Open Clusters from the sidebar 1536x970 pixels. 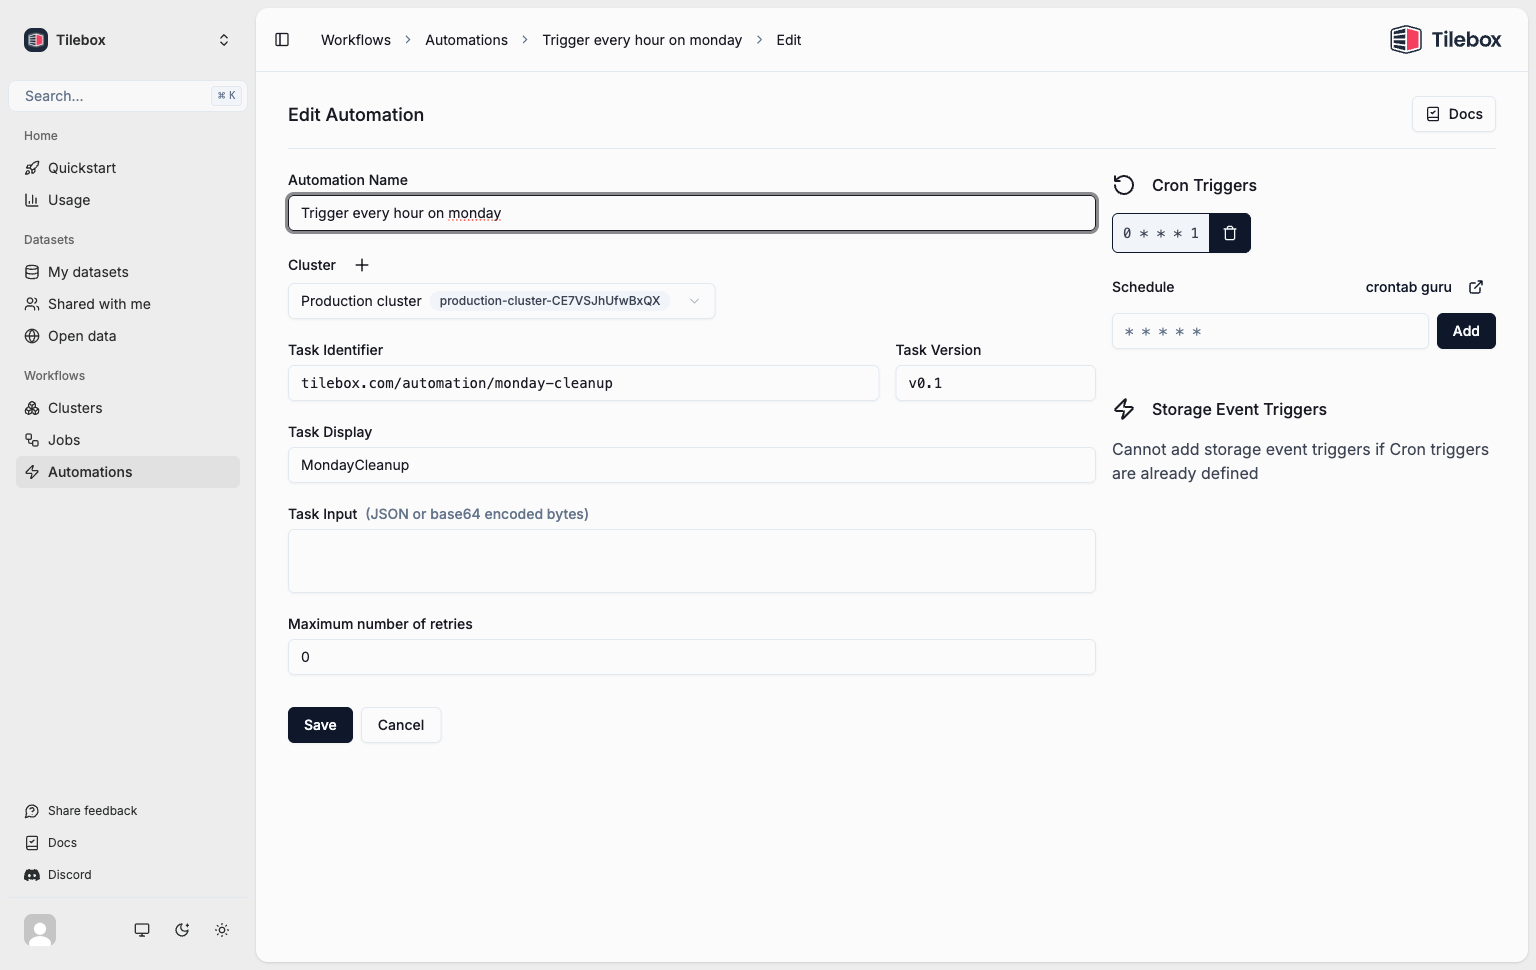tap(75, 408)
